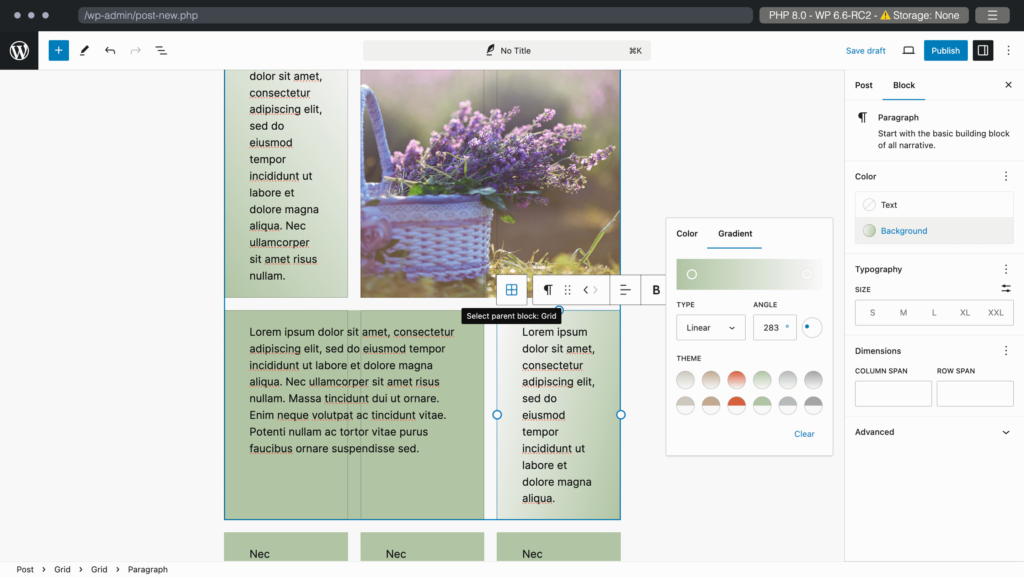Open the preview device icon
The image size is (1024, 577).
tap(908, 50)
